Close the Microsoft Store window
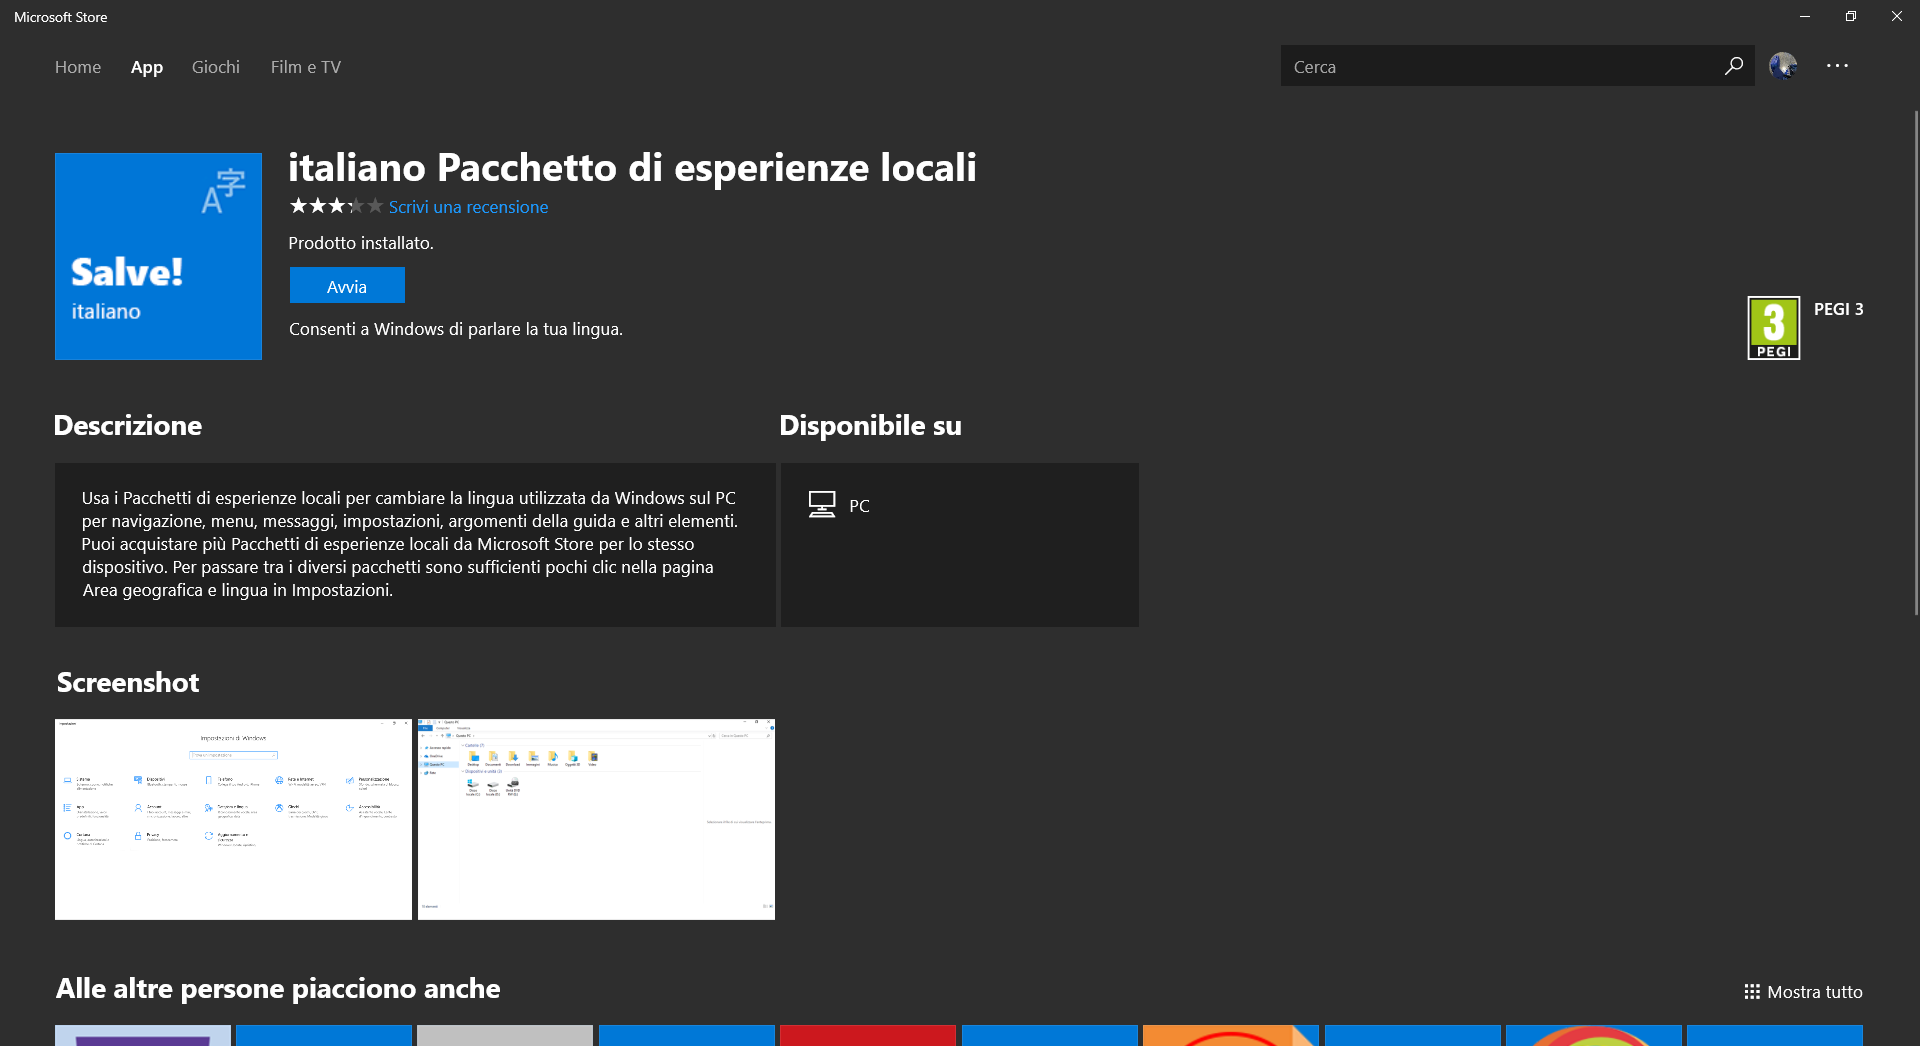 [1897, 16]
